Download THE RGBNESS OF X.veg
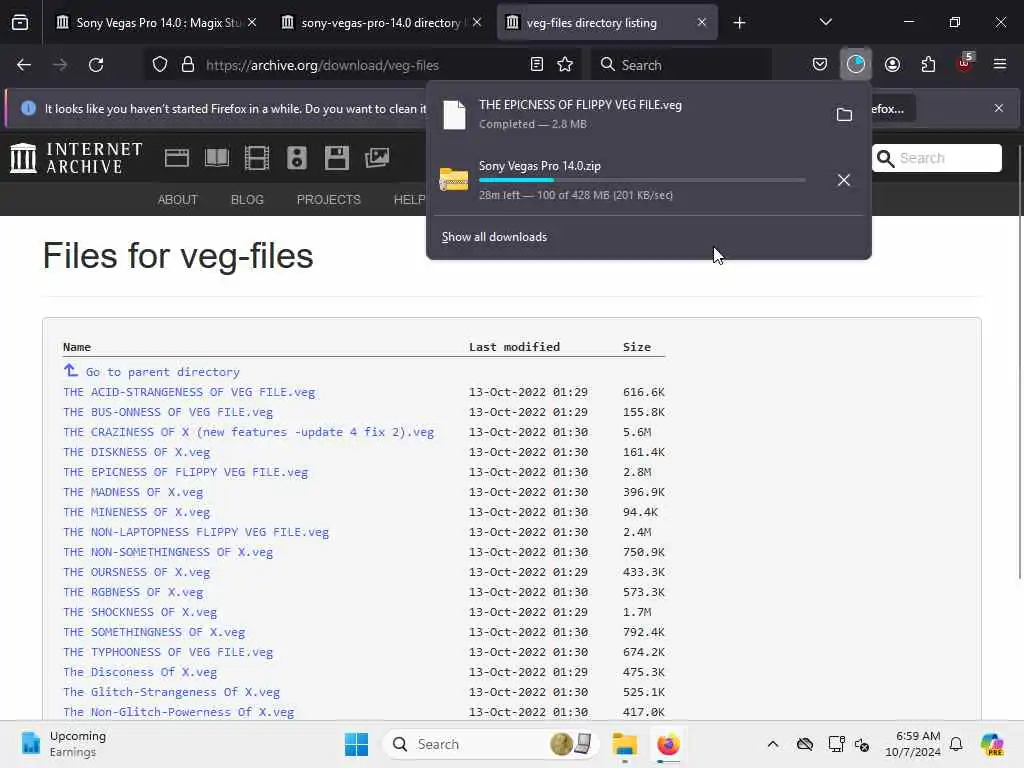 (x=133, y=592)
